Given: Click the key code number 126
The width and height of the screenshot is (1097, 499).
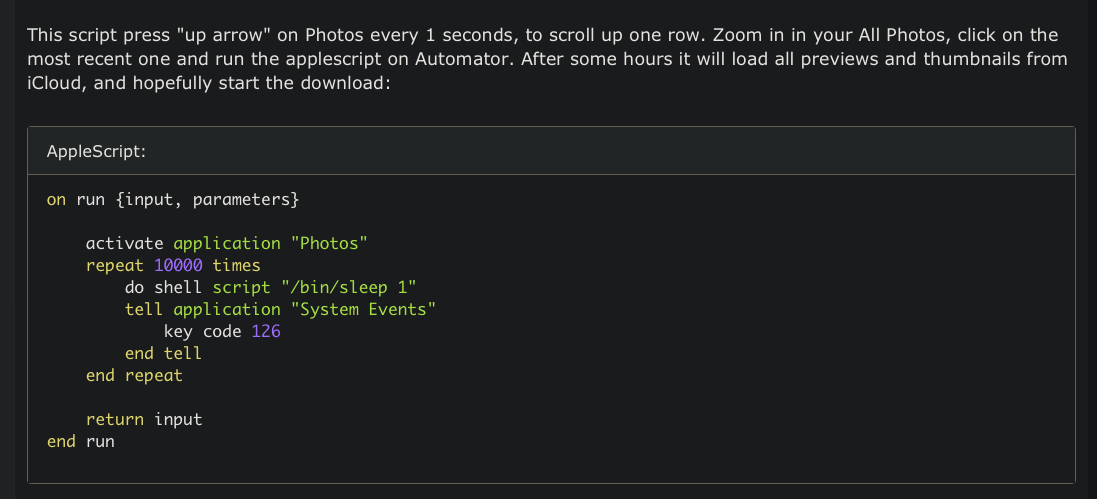Looking at the screenshot, I should (x=266, y=331).
